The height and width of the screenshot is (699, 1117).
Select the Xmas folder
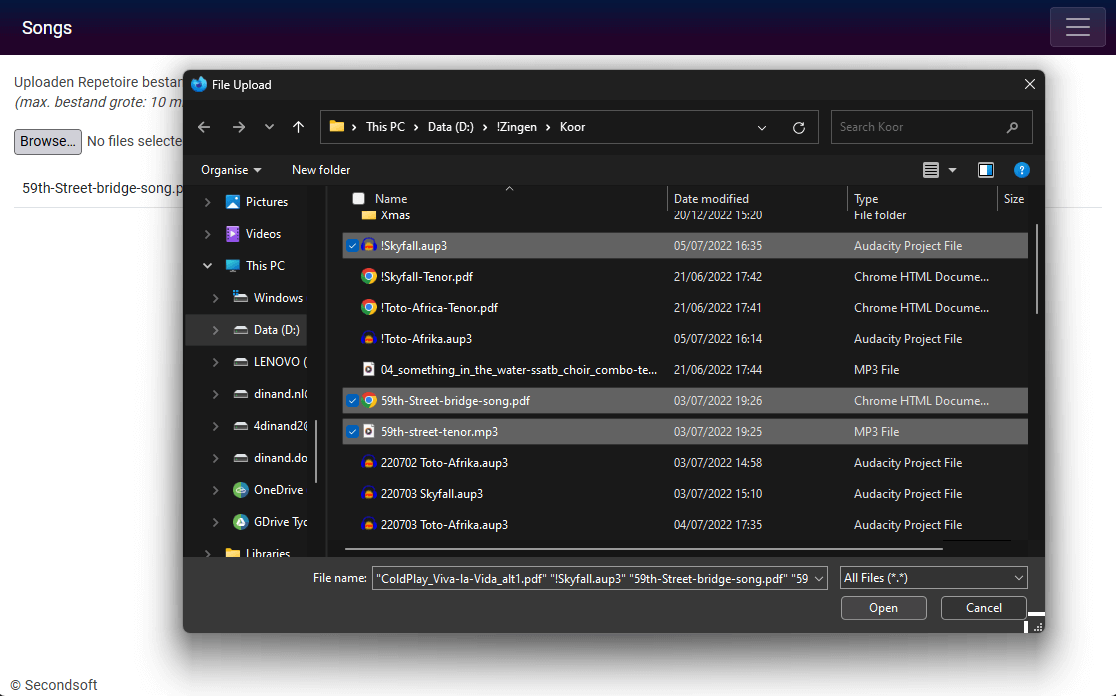pyautogui.click(x=395, y=215)
